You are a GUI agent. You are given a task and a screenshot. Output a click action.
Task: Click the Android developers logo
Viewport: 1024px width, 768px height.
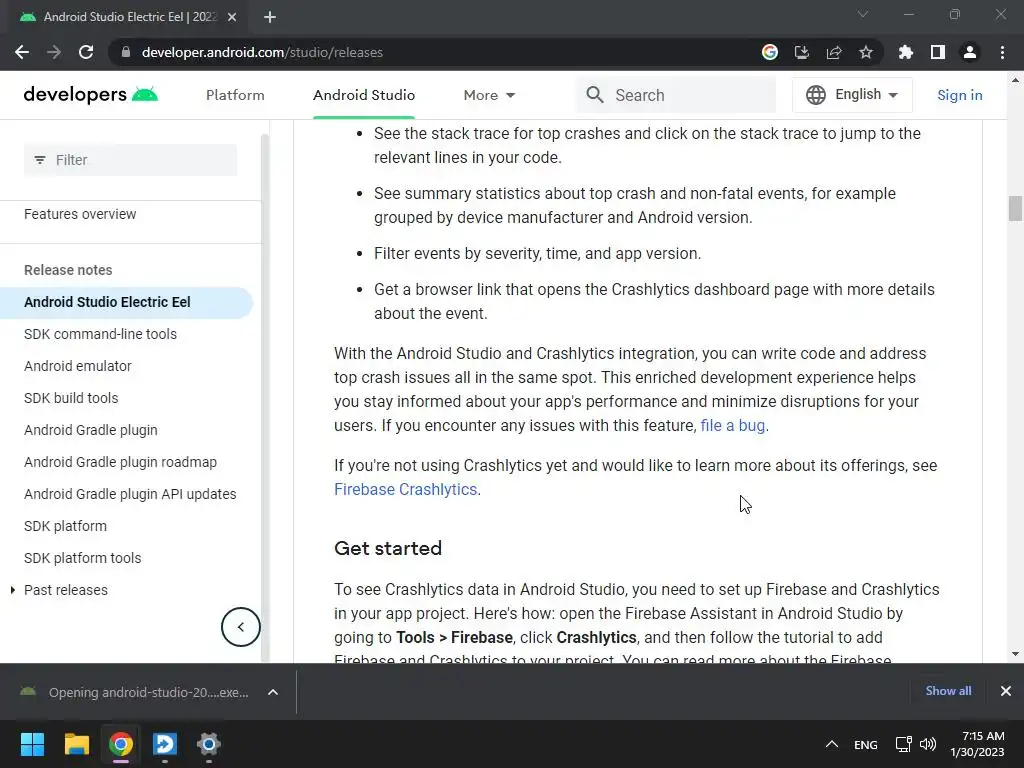pos(91,95)
